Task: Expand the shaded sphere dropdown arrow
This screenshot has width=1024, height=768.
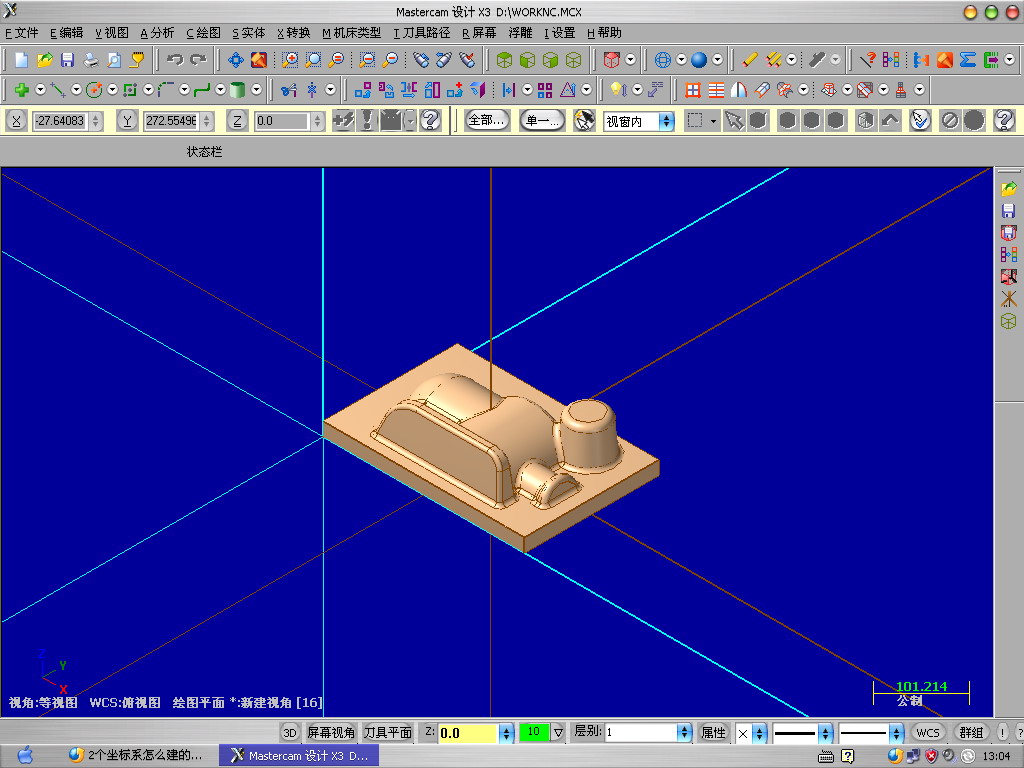Action: tap(717, 60)
